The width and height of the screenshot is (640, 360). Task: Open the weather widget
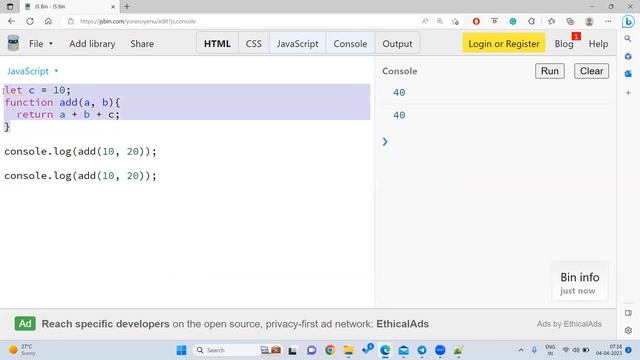23,350
